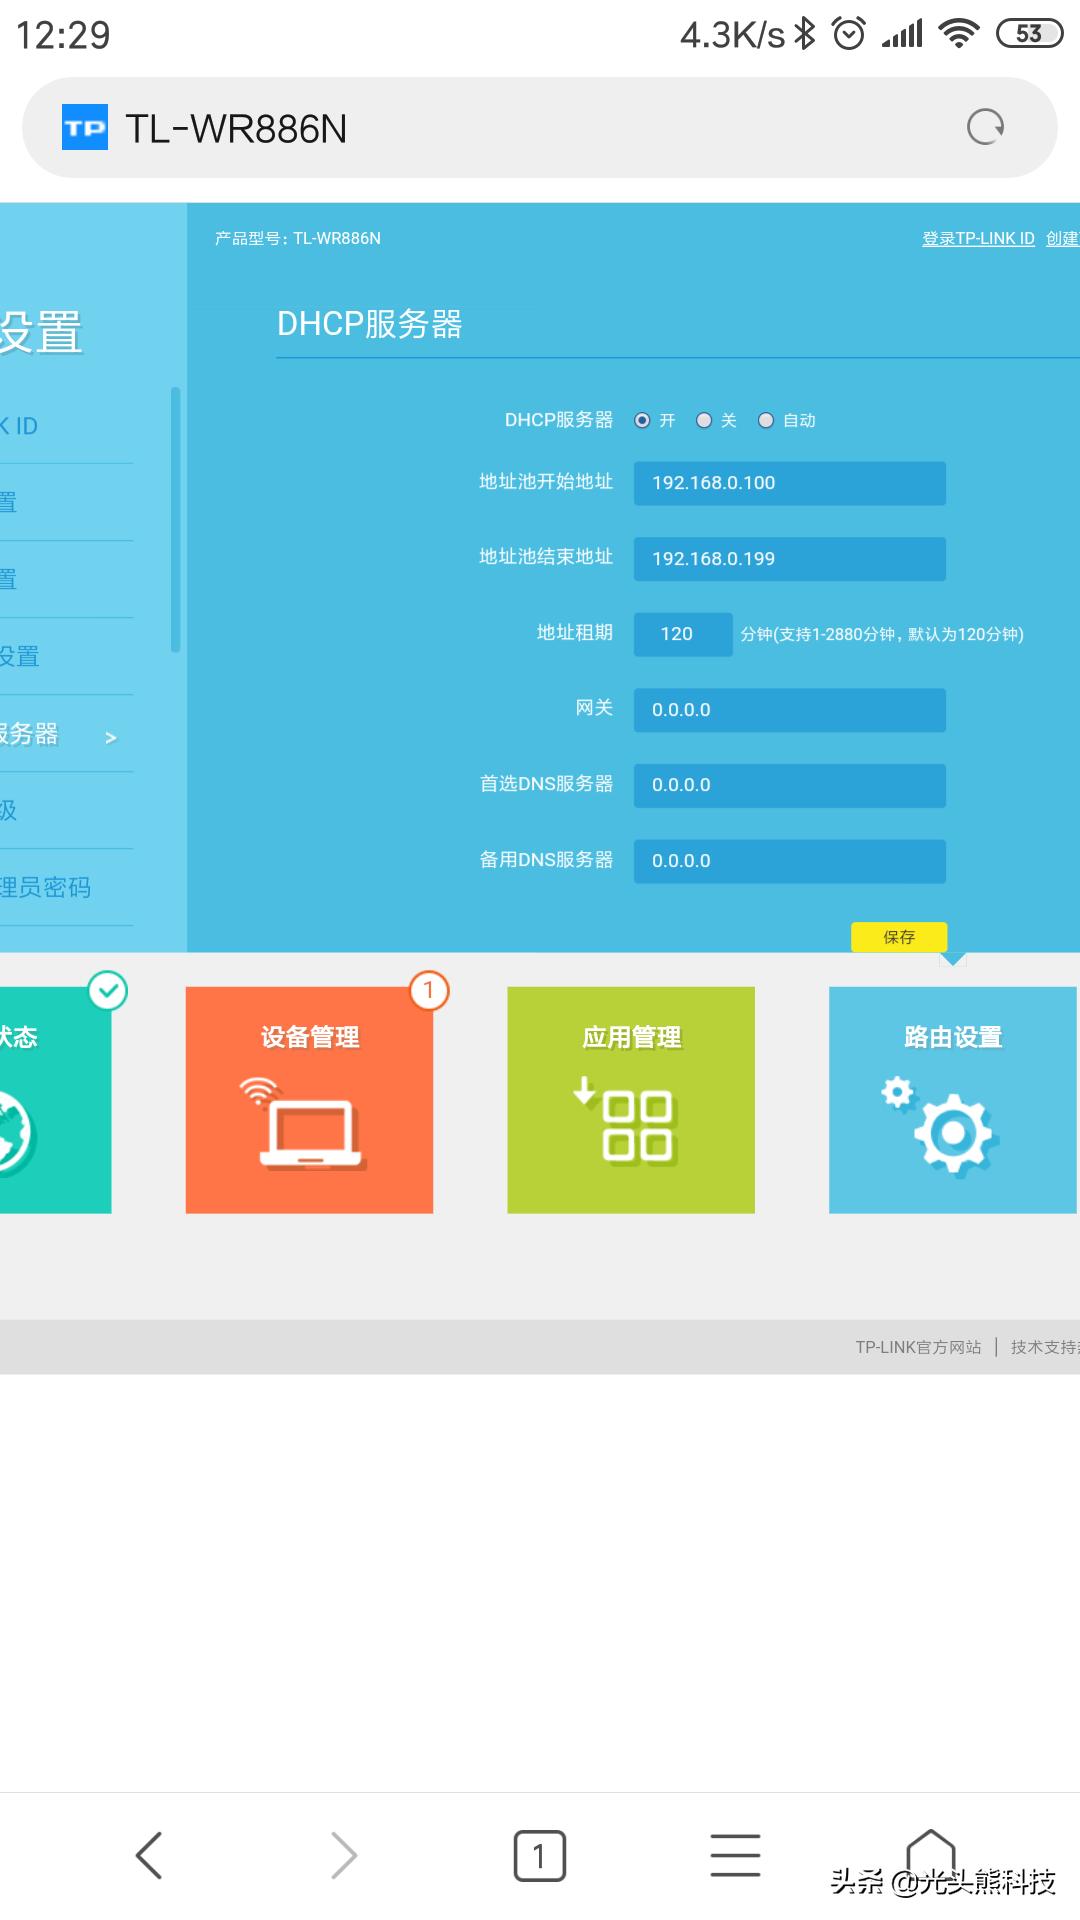Screen dimensions: 1080x1920
Task: Click the yellow 保存 save button
Action: click(x=899, y=937)
